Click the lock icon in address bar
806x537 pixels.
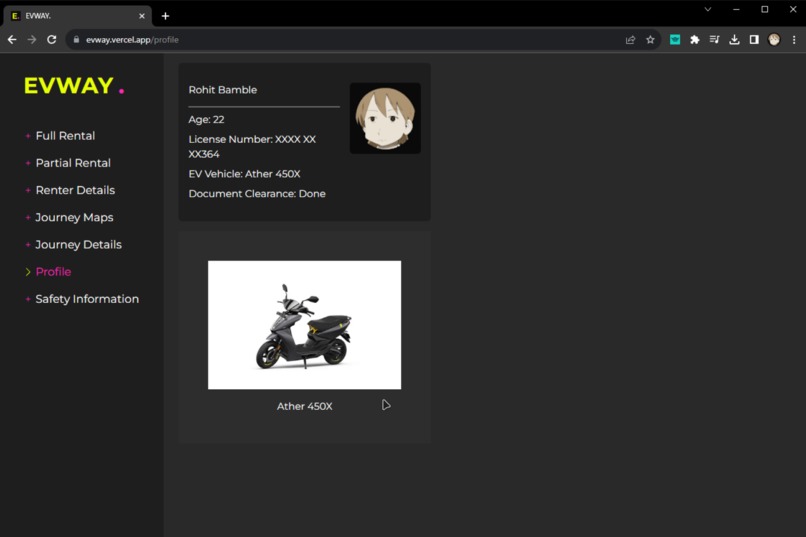coord(76,40)
